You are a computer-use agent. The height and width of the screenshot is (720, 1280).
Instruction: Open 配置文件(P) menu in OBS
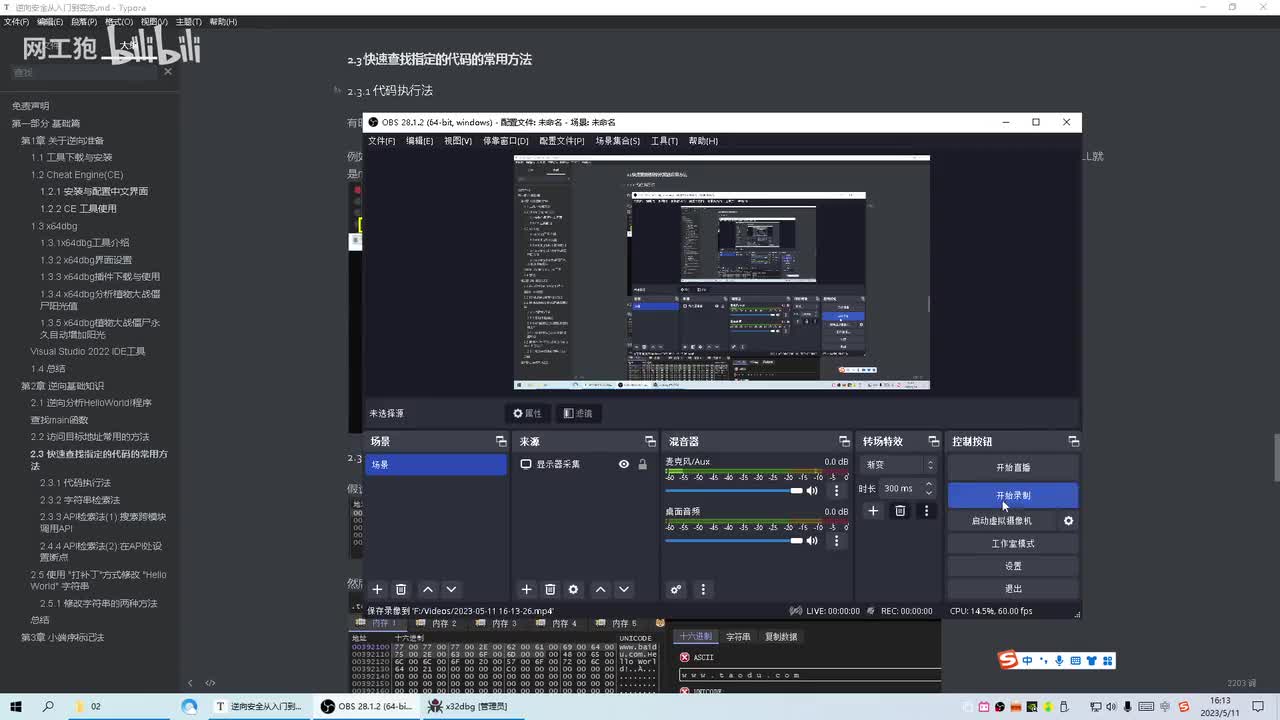coord(561,141)
